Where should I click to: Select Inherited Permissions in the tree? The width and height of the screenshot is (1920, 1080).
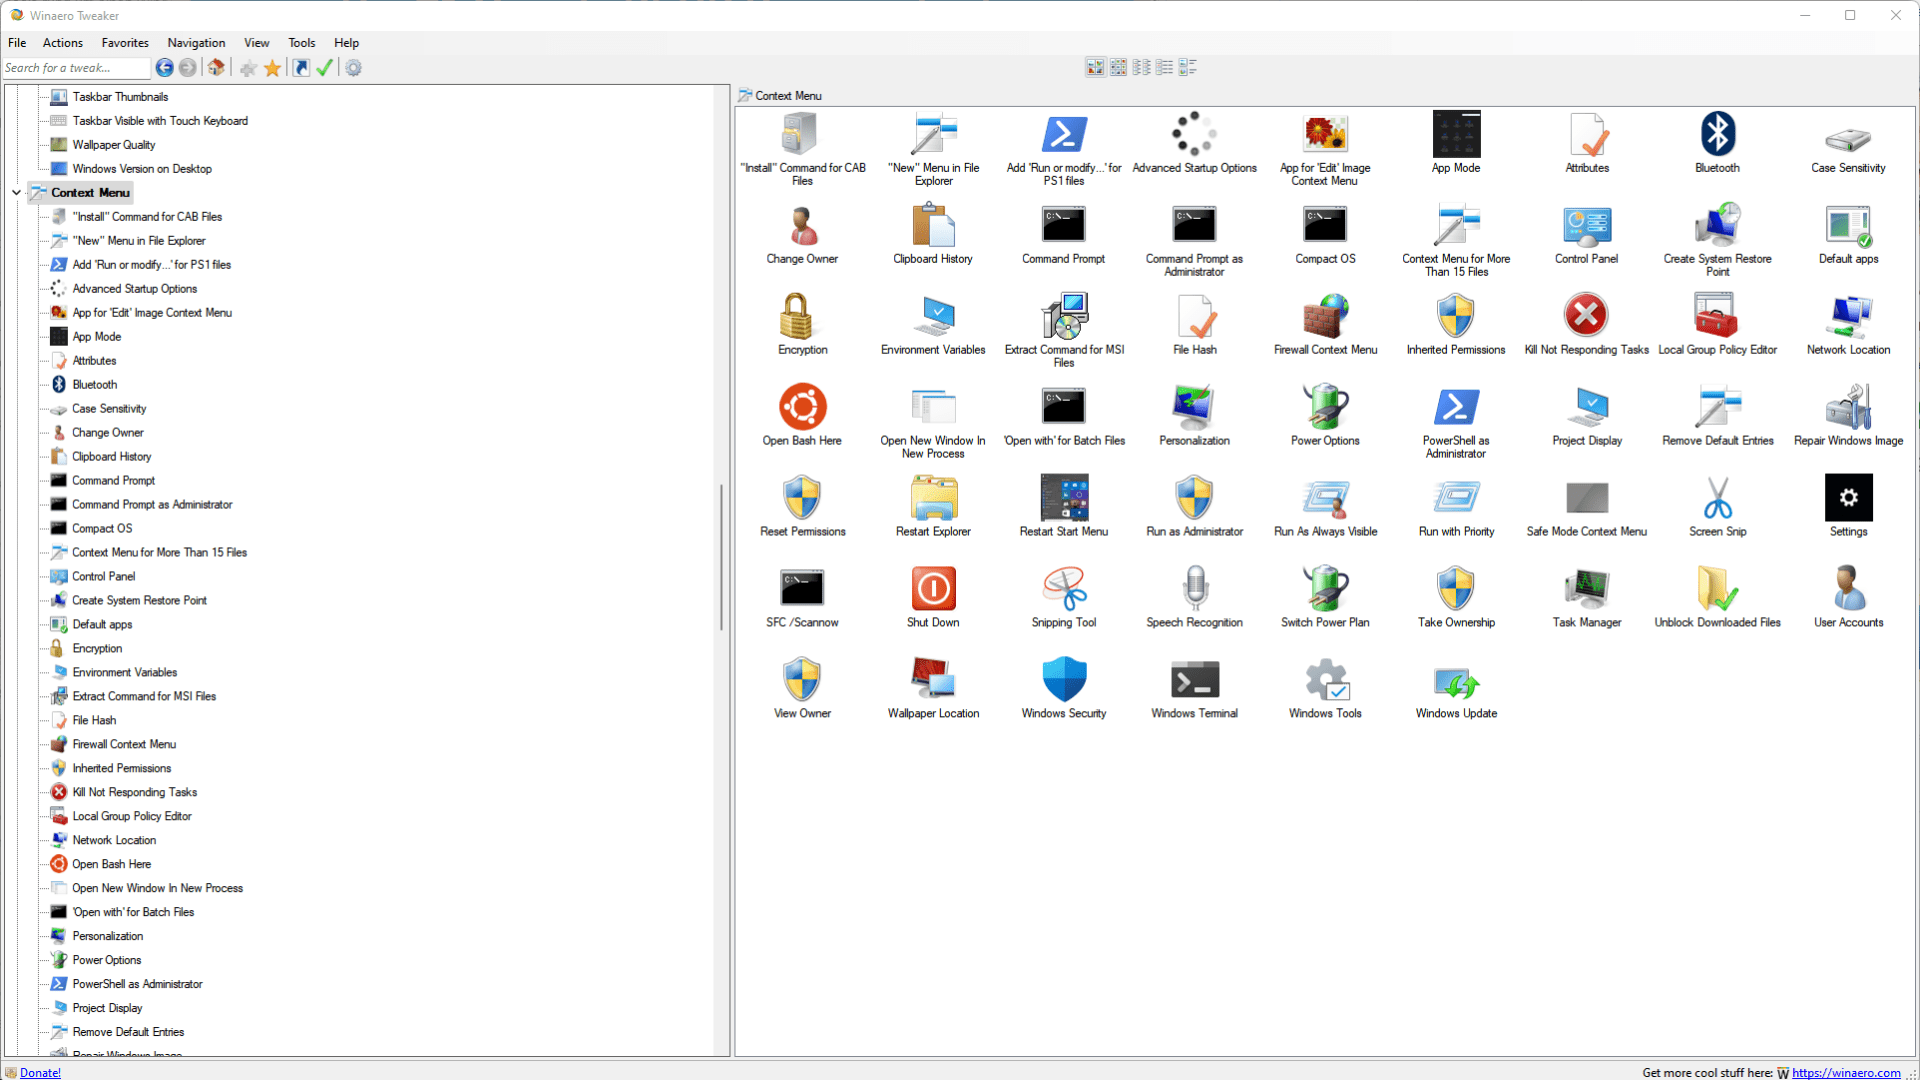coord(121,769)
